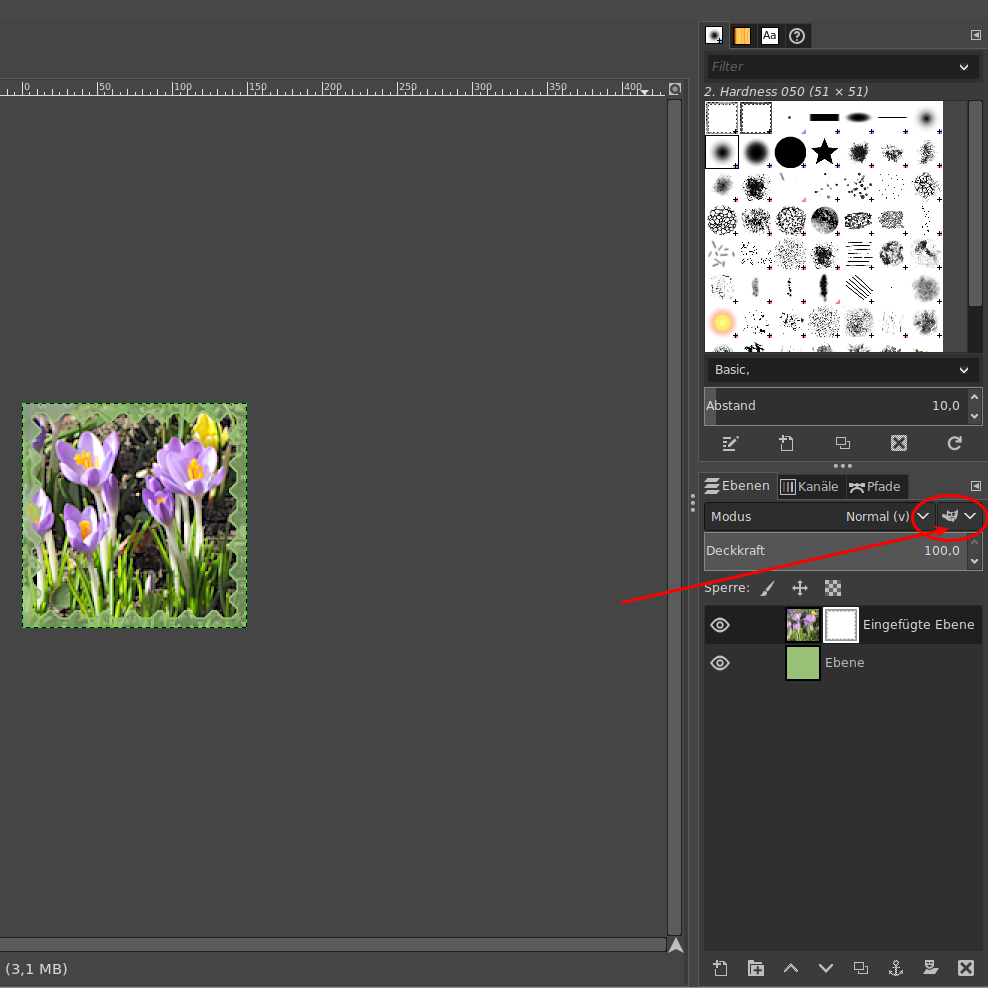This screenshot has height=988, width=988.
Task: Refresh the brushes list
Action: click(955, 443)
